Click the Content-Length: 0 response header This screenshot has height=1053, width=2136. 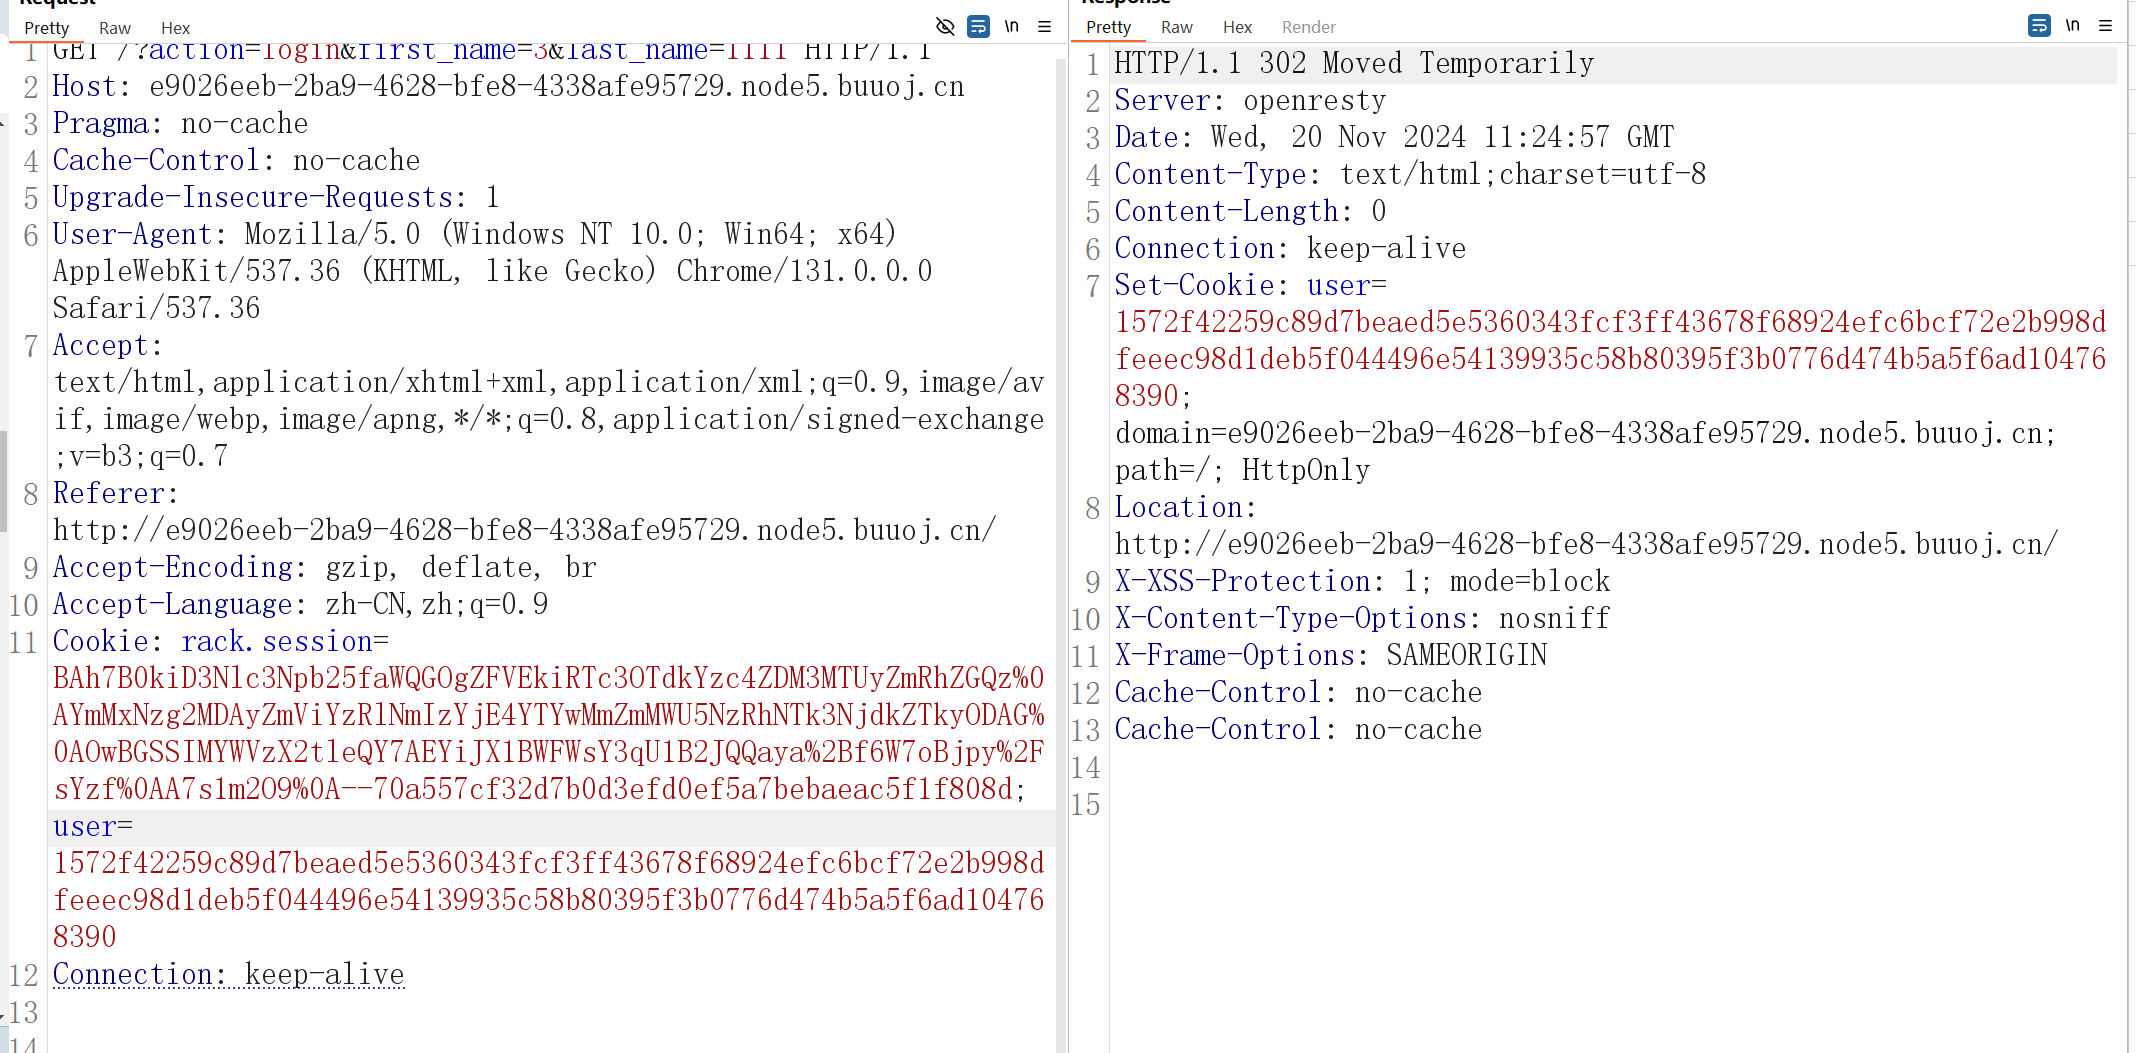[x=1250, y=212]
